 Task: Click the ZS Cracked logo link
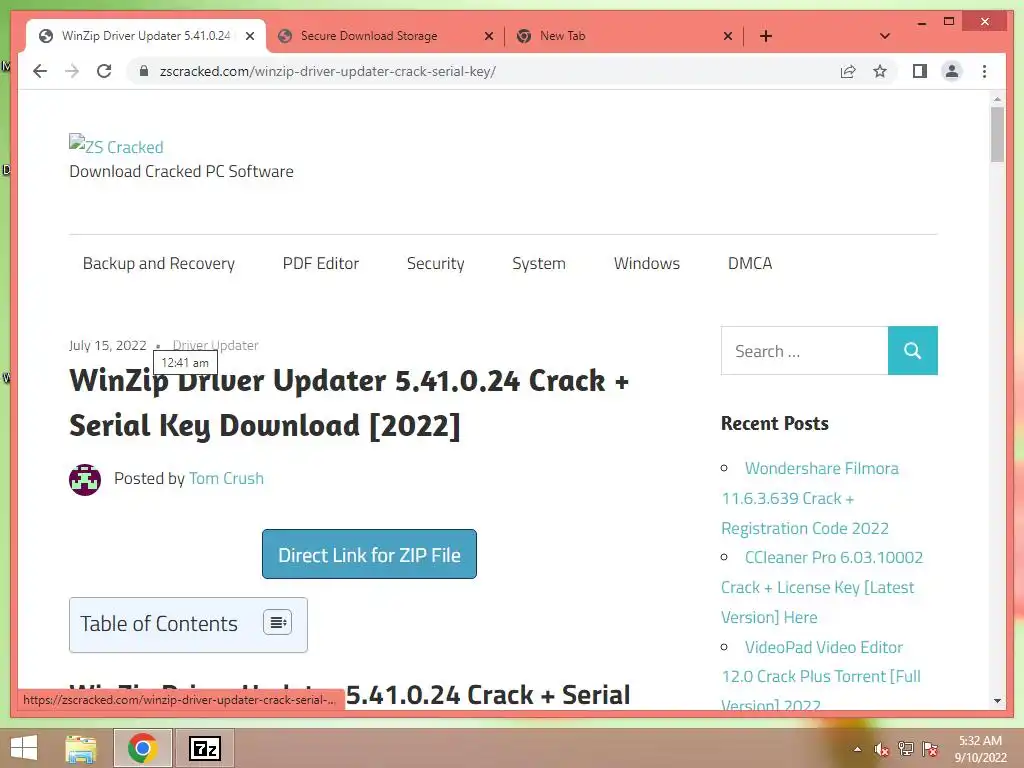tap(116, 146)
